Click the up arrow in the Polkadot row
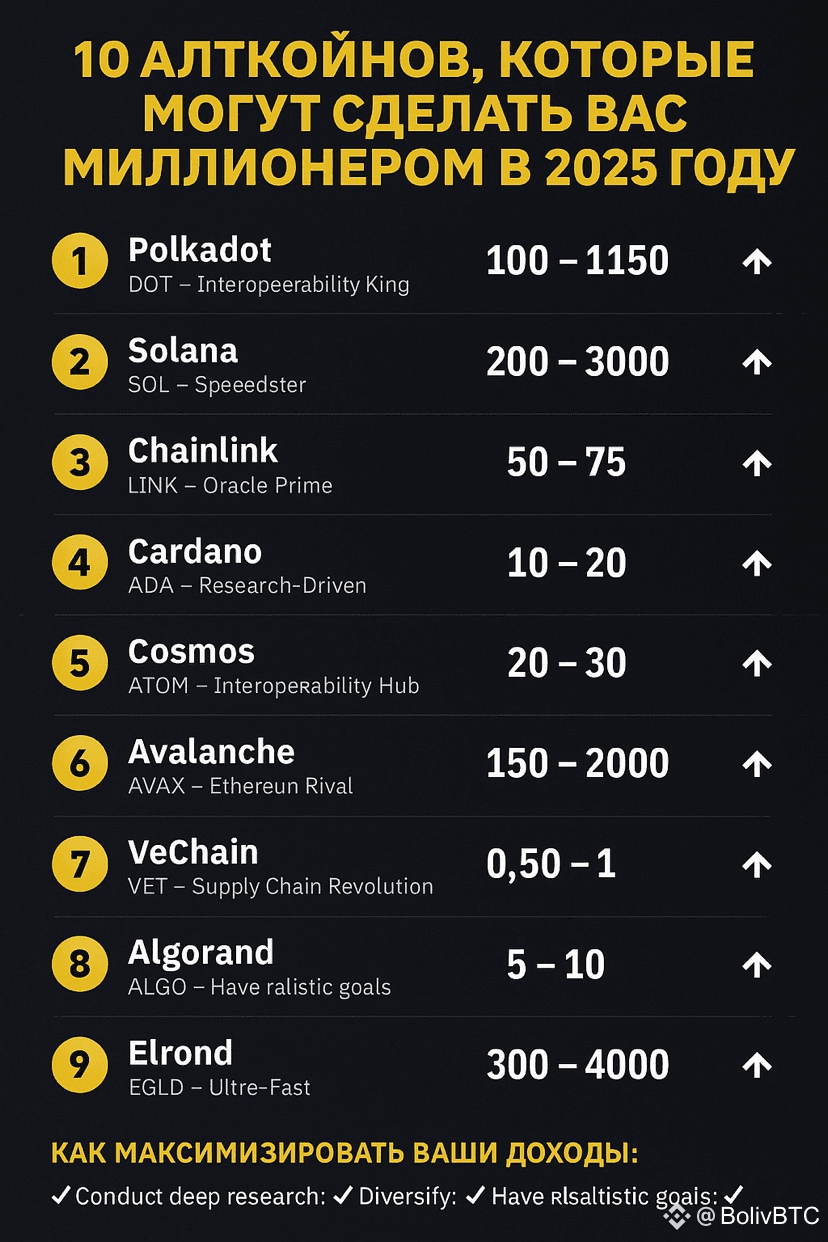Screen dimensions: 828x1242 757,262
